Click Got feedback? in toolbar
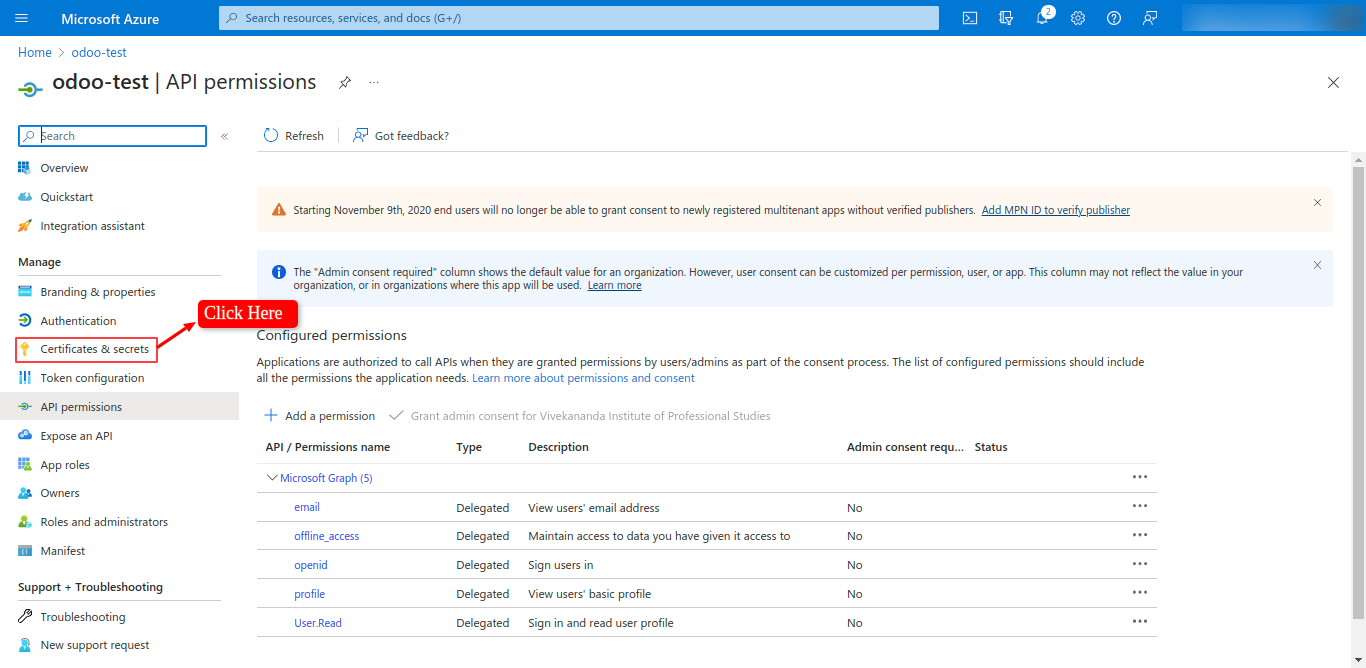 [401, 136]
